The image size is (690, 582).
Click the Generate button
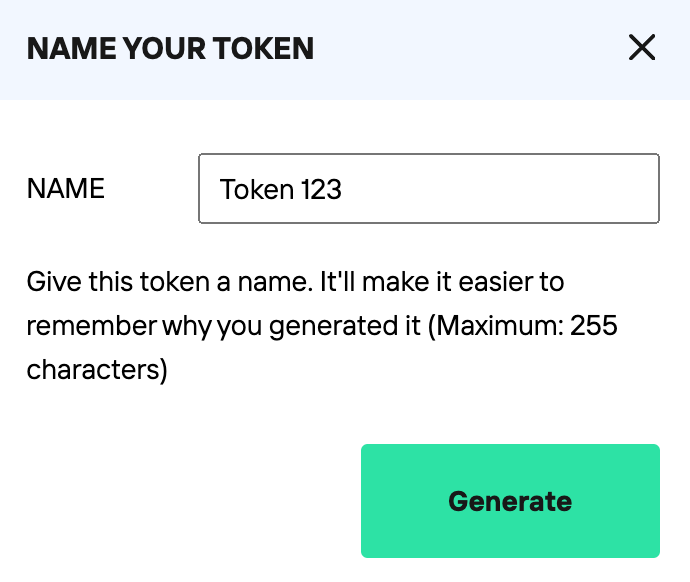coord(510,501)
